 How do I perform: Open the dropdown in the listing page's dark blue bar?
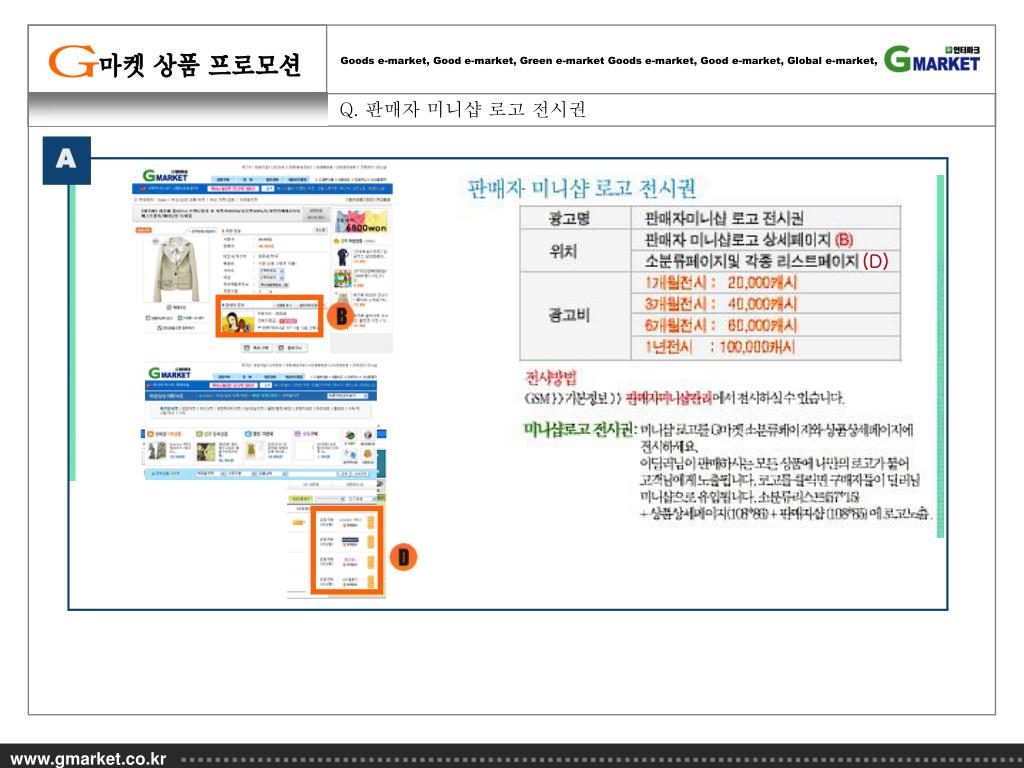(349, 396)
